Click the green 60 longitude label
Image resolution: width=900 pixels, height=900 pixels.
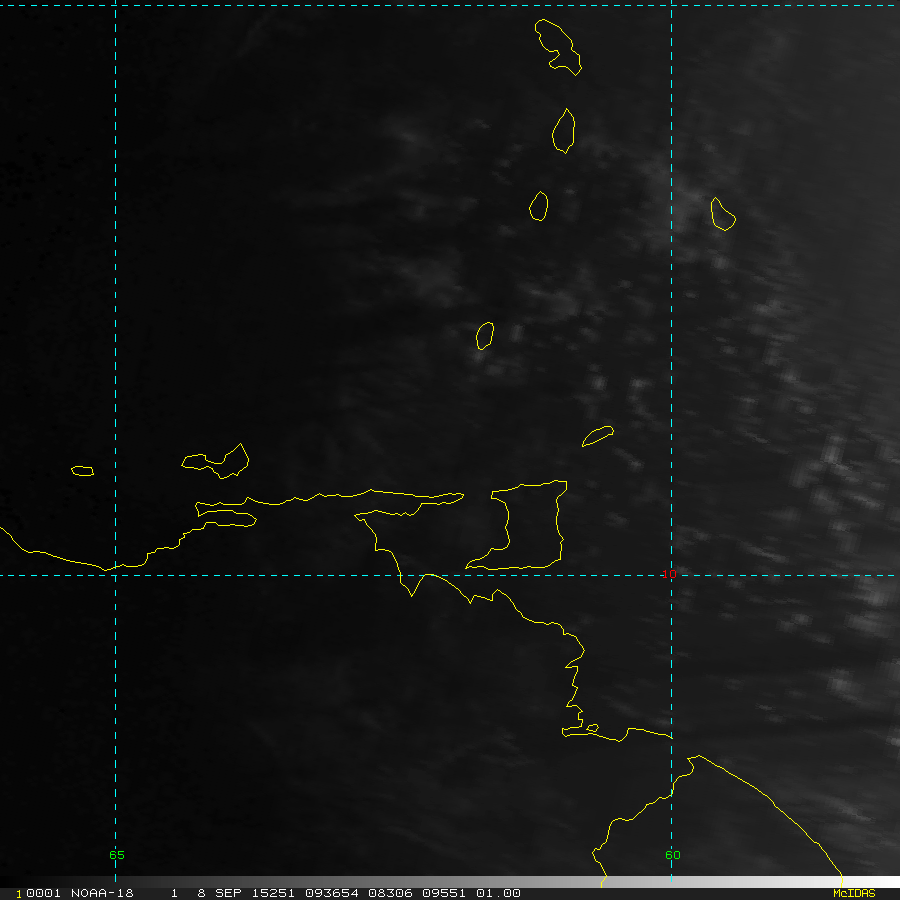click(672, 855)
